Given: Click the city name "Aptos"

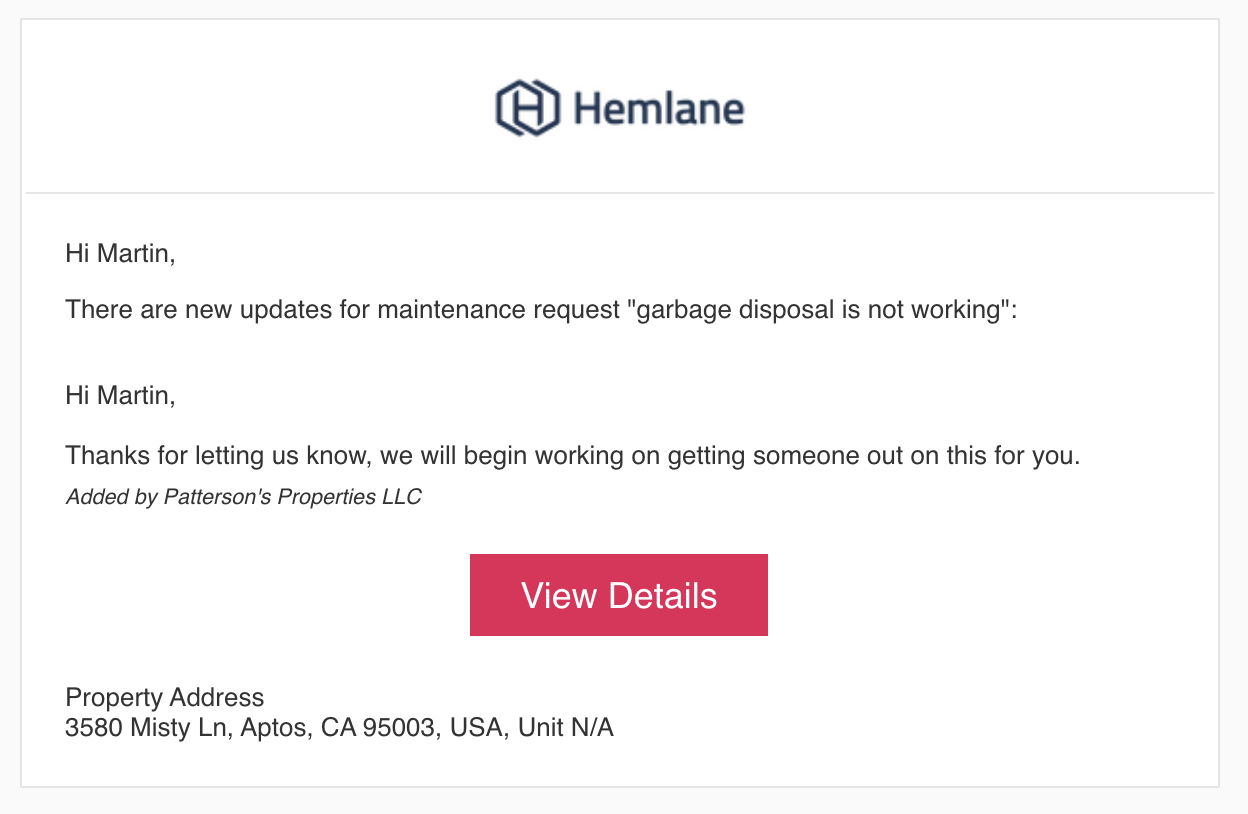Looking at the screenshot, I should pyautogui.click(x=274, y=728).
